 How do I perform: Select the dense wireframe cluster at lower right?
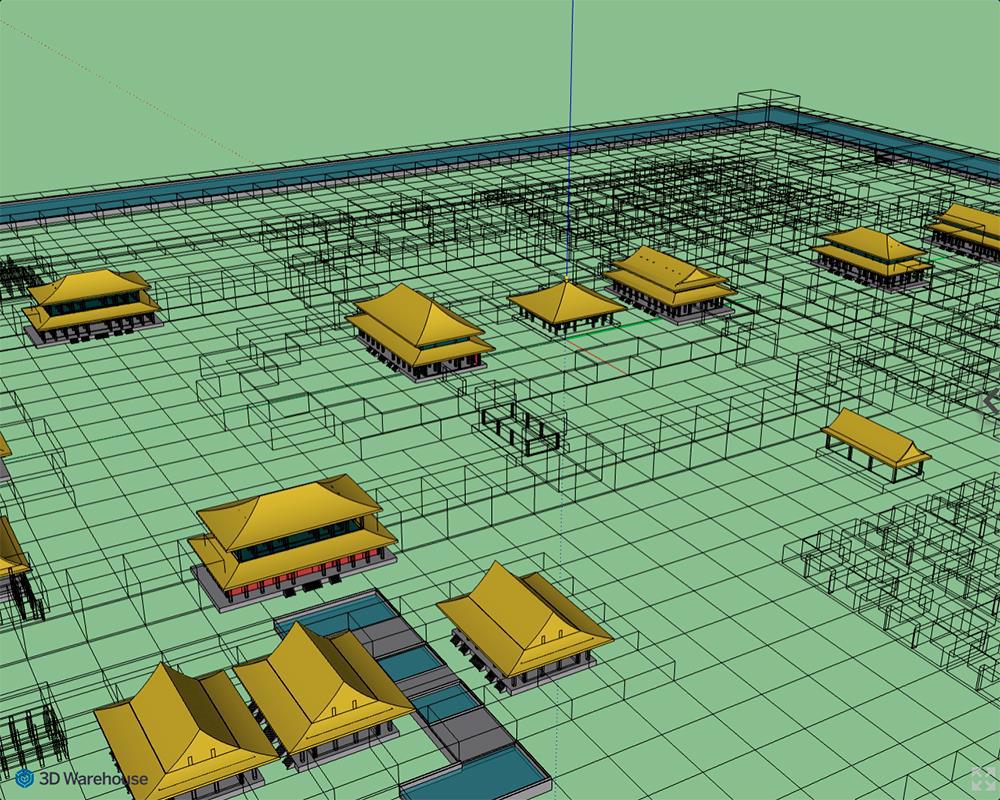900,560
